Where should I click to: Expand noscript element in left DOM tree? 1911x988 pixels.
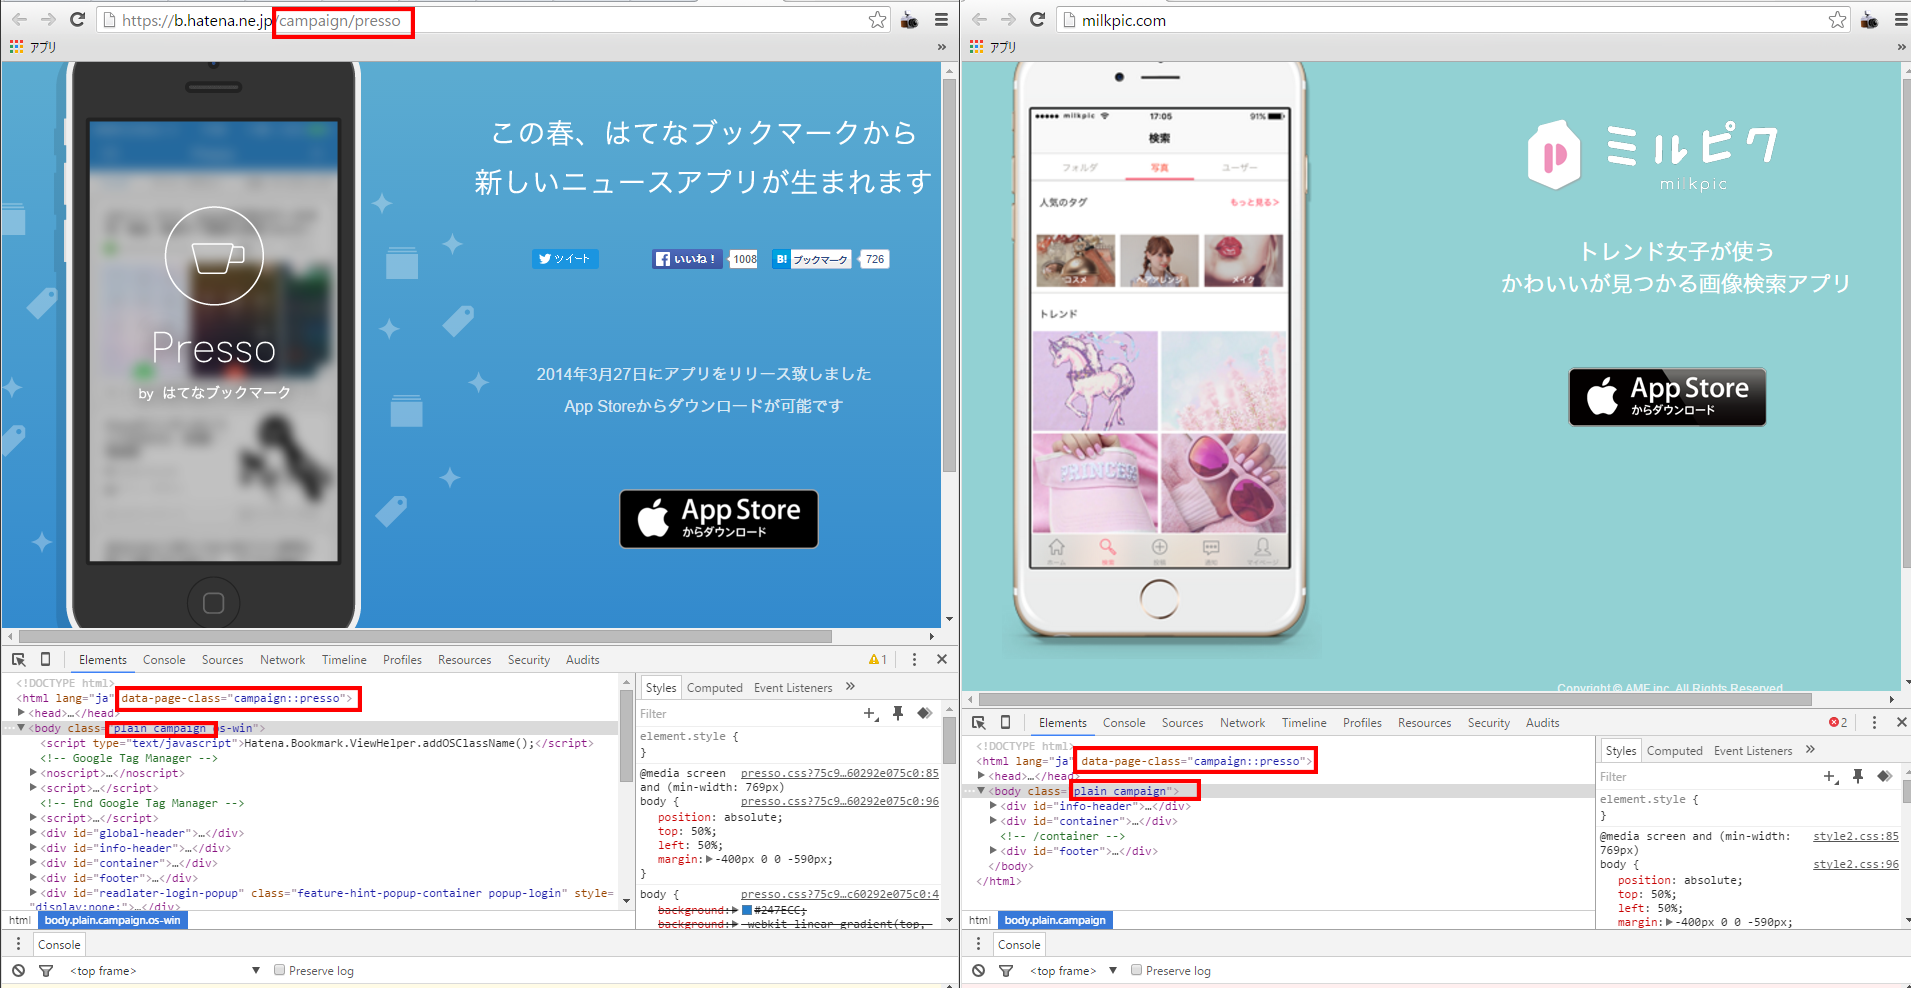[x=33, y=773]
